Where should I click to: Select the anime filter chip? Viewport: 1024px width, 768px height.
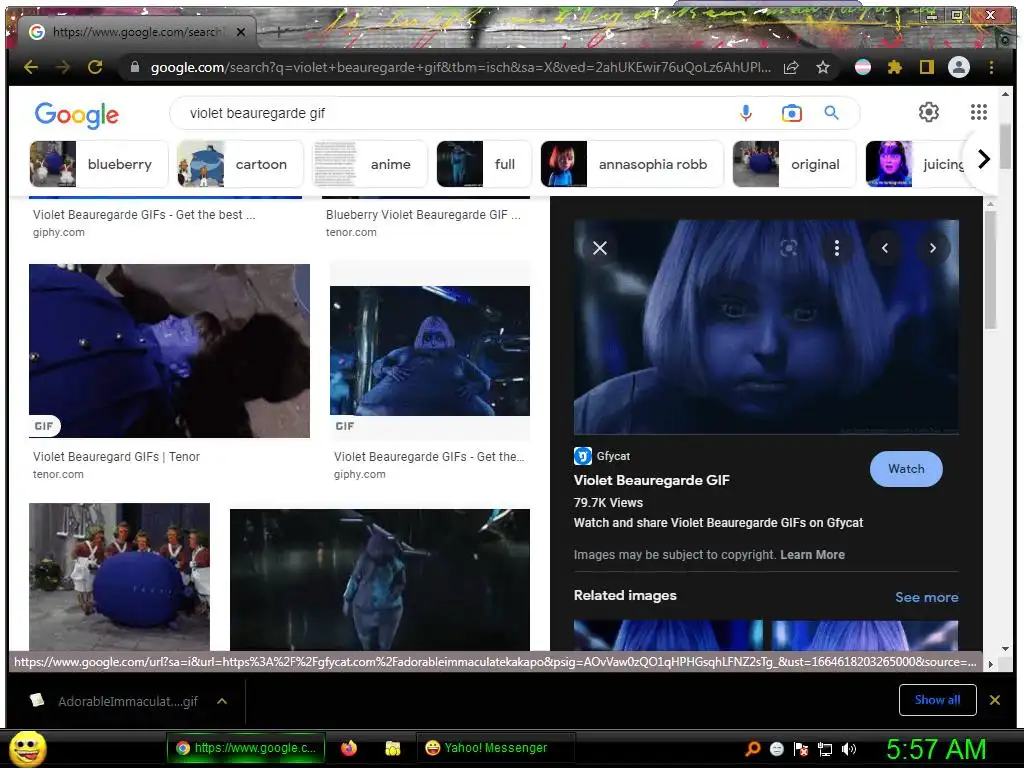pos(370,164)
